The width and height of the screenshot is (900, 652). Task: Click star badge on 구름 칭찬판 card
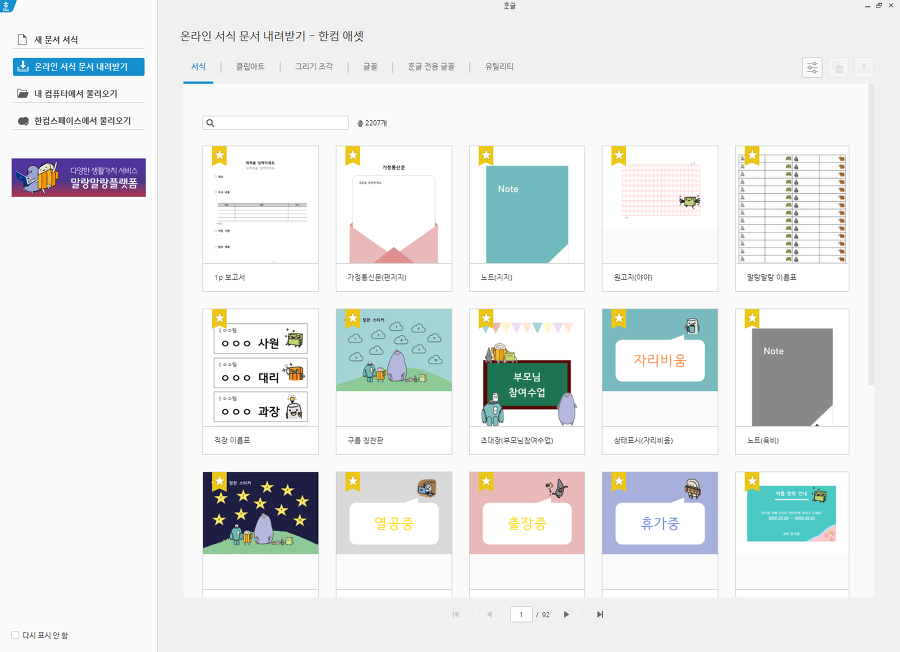pyautogui.click(x=352, y=318)
